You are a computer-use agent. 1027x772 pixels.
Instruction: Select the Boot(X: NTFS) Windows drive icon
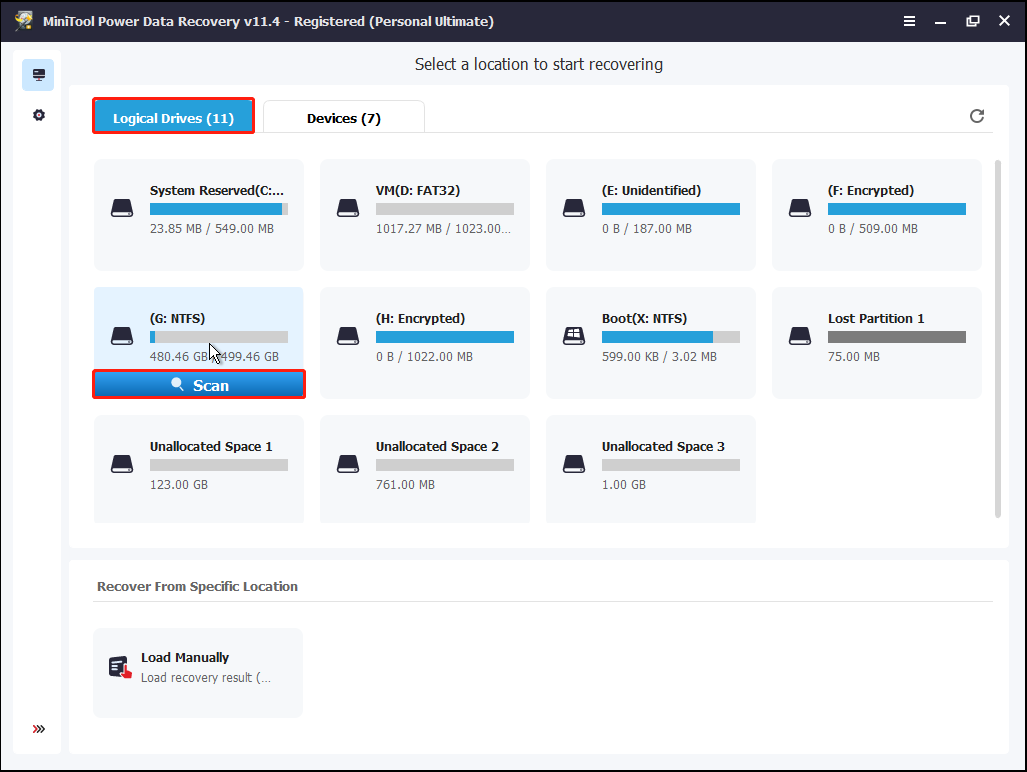point(574,336)
